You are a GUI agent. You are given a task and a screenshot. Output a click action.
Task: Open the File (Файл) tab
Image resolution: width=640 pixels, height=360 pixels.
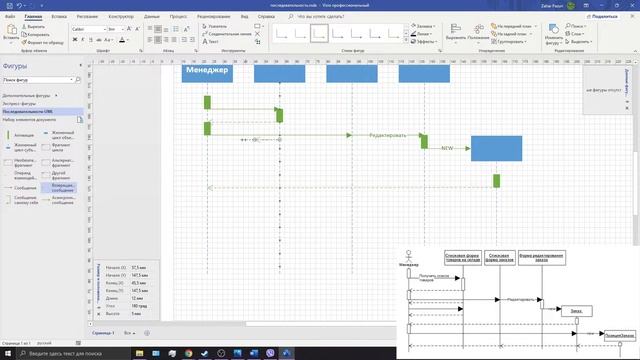10,16
